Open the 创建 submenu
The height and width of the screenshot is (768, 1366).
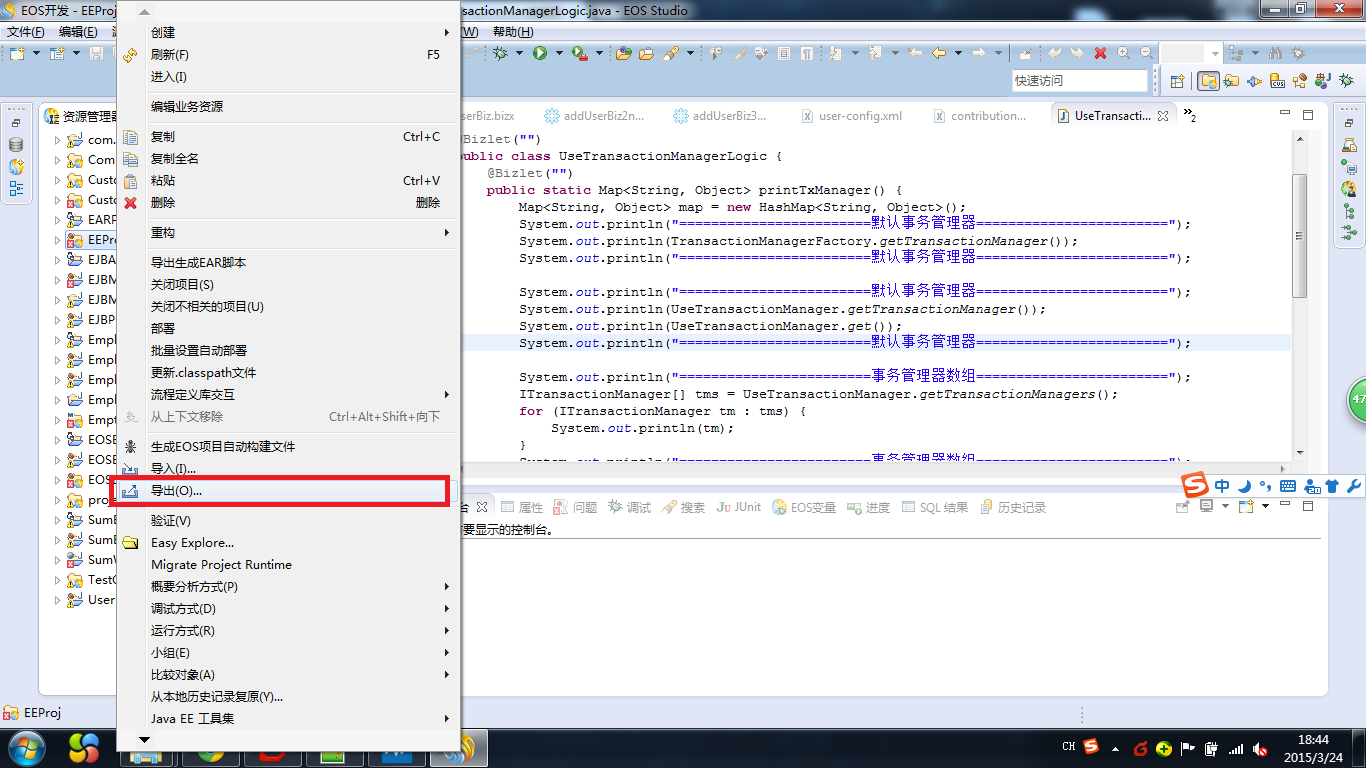pos(288,33)
